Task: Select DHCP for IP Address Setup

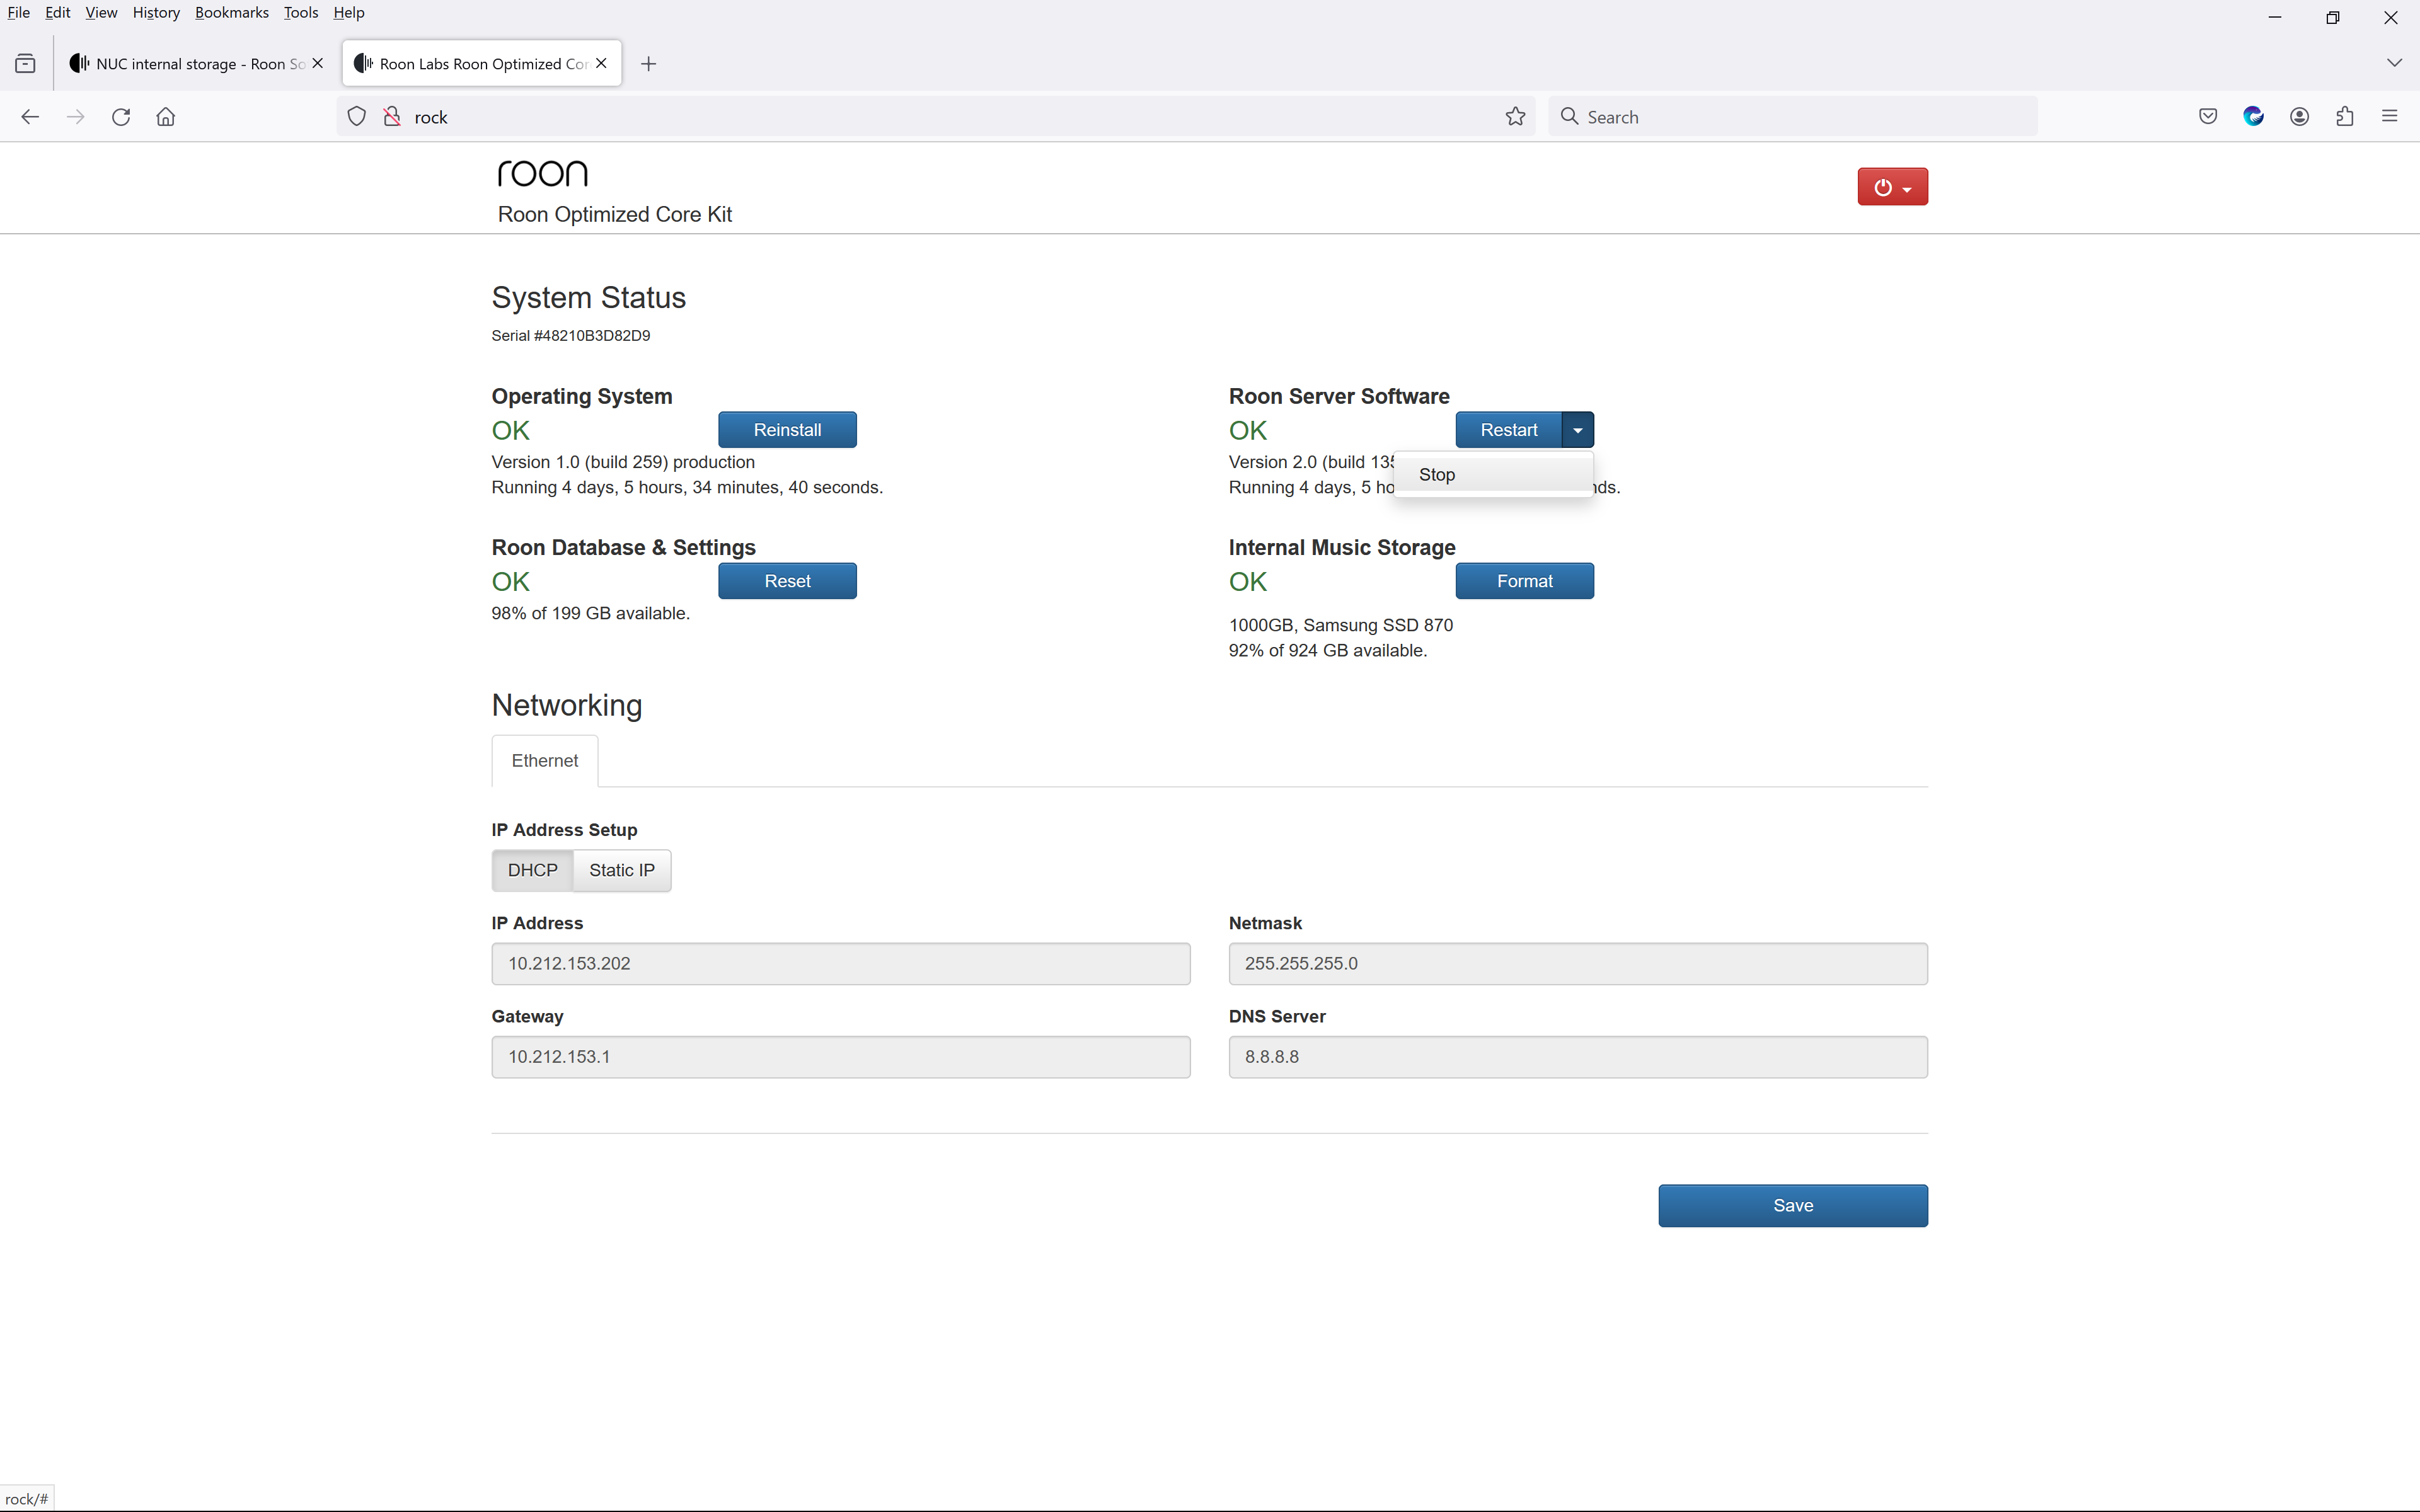Action: point(532,870)
